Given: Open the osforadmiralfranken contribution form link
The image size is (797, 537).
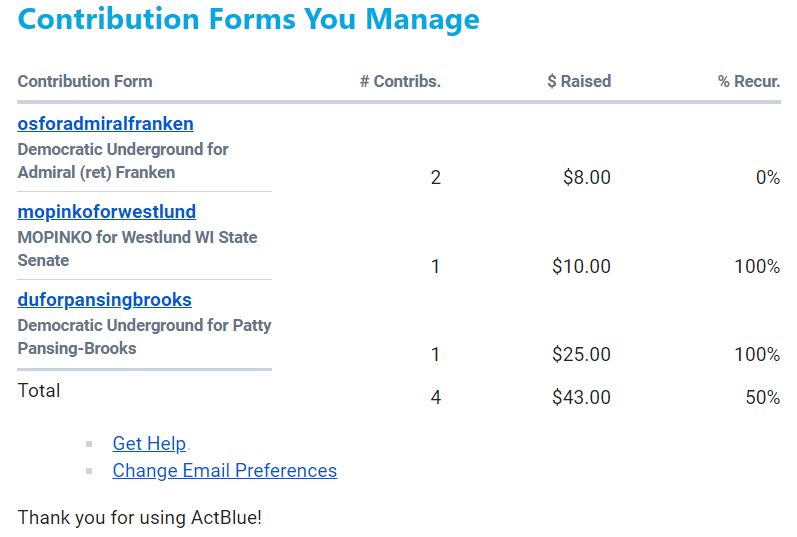Looking at the screenshot, I should tap(105, 124).
